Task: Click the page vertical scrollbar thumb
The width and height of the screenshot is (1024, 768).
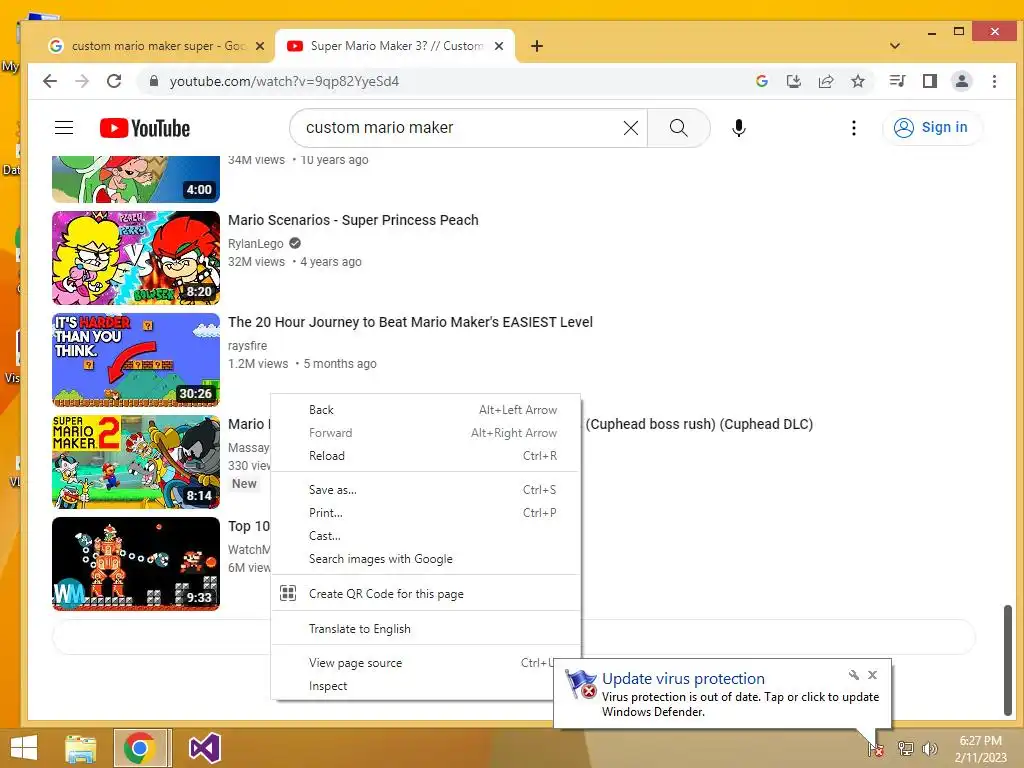Action: click(x=1008, y=660)
